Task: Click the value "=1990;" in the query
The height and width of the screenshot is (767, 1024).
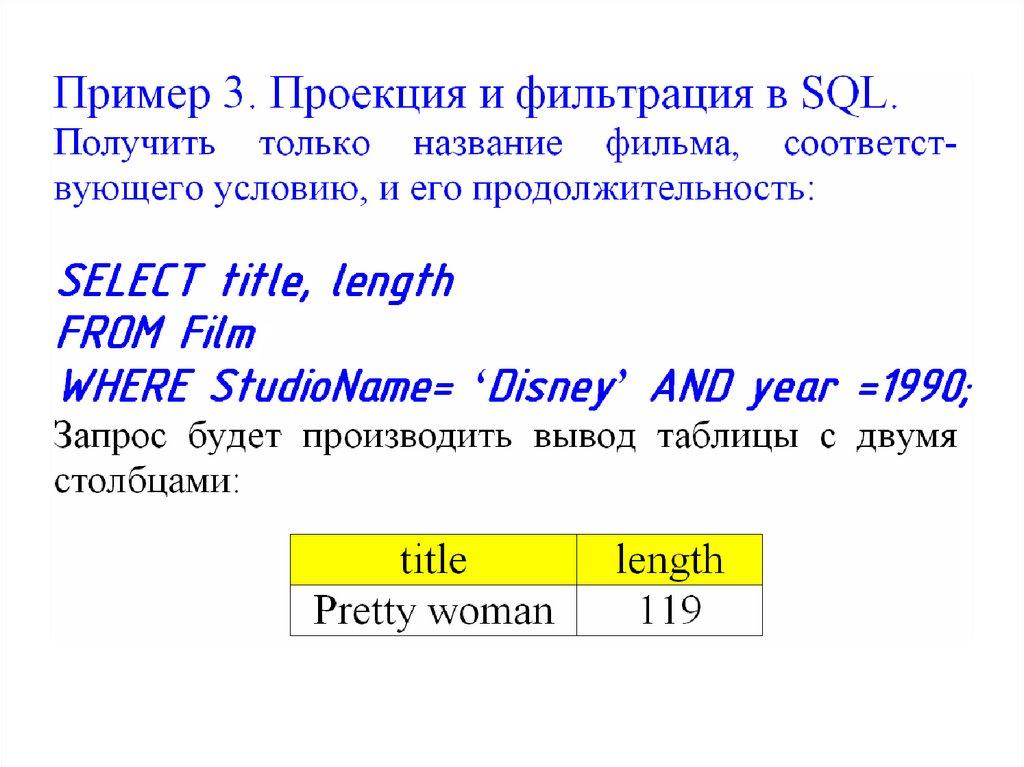Action: (x=916, y=385)
